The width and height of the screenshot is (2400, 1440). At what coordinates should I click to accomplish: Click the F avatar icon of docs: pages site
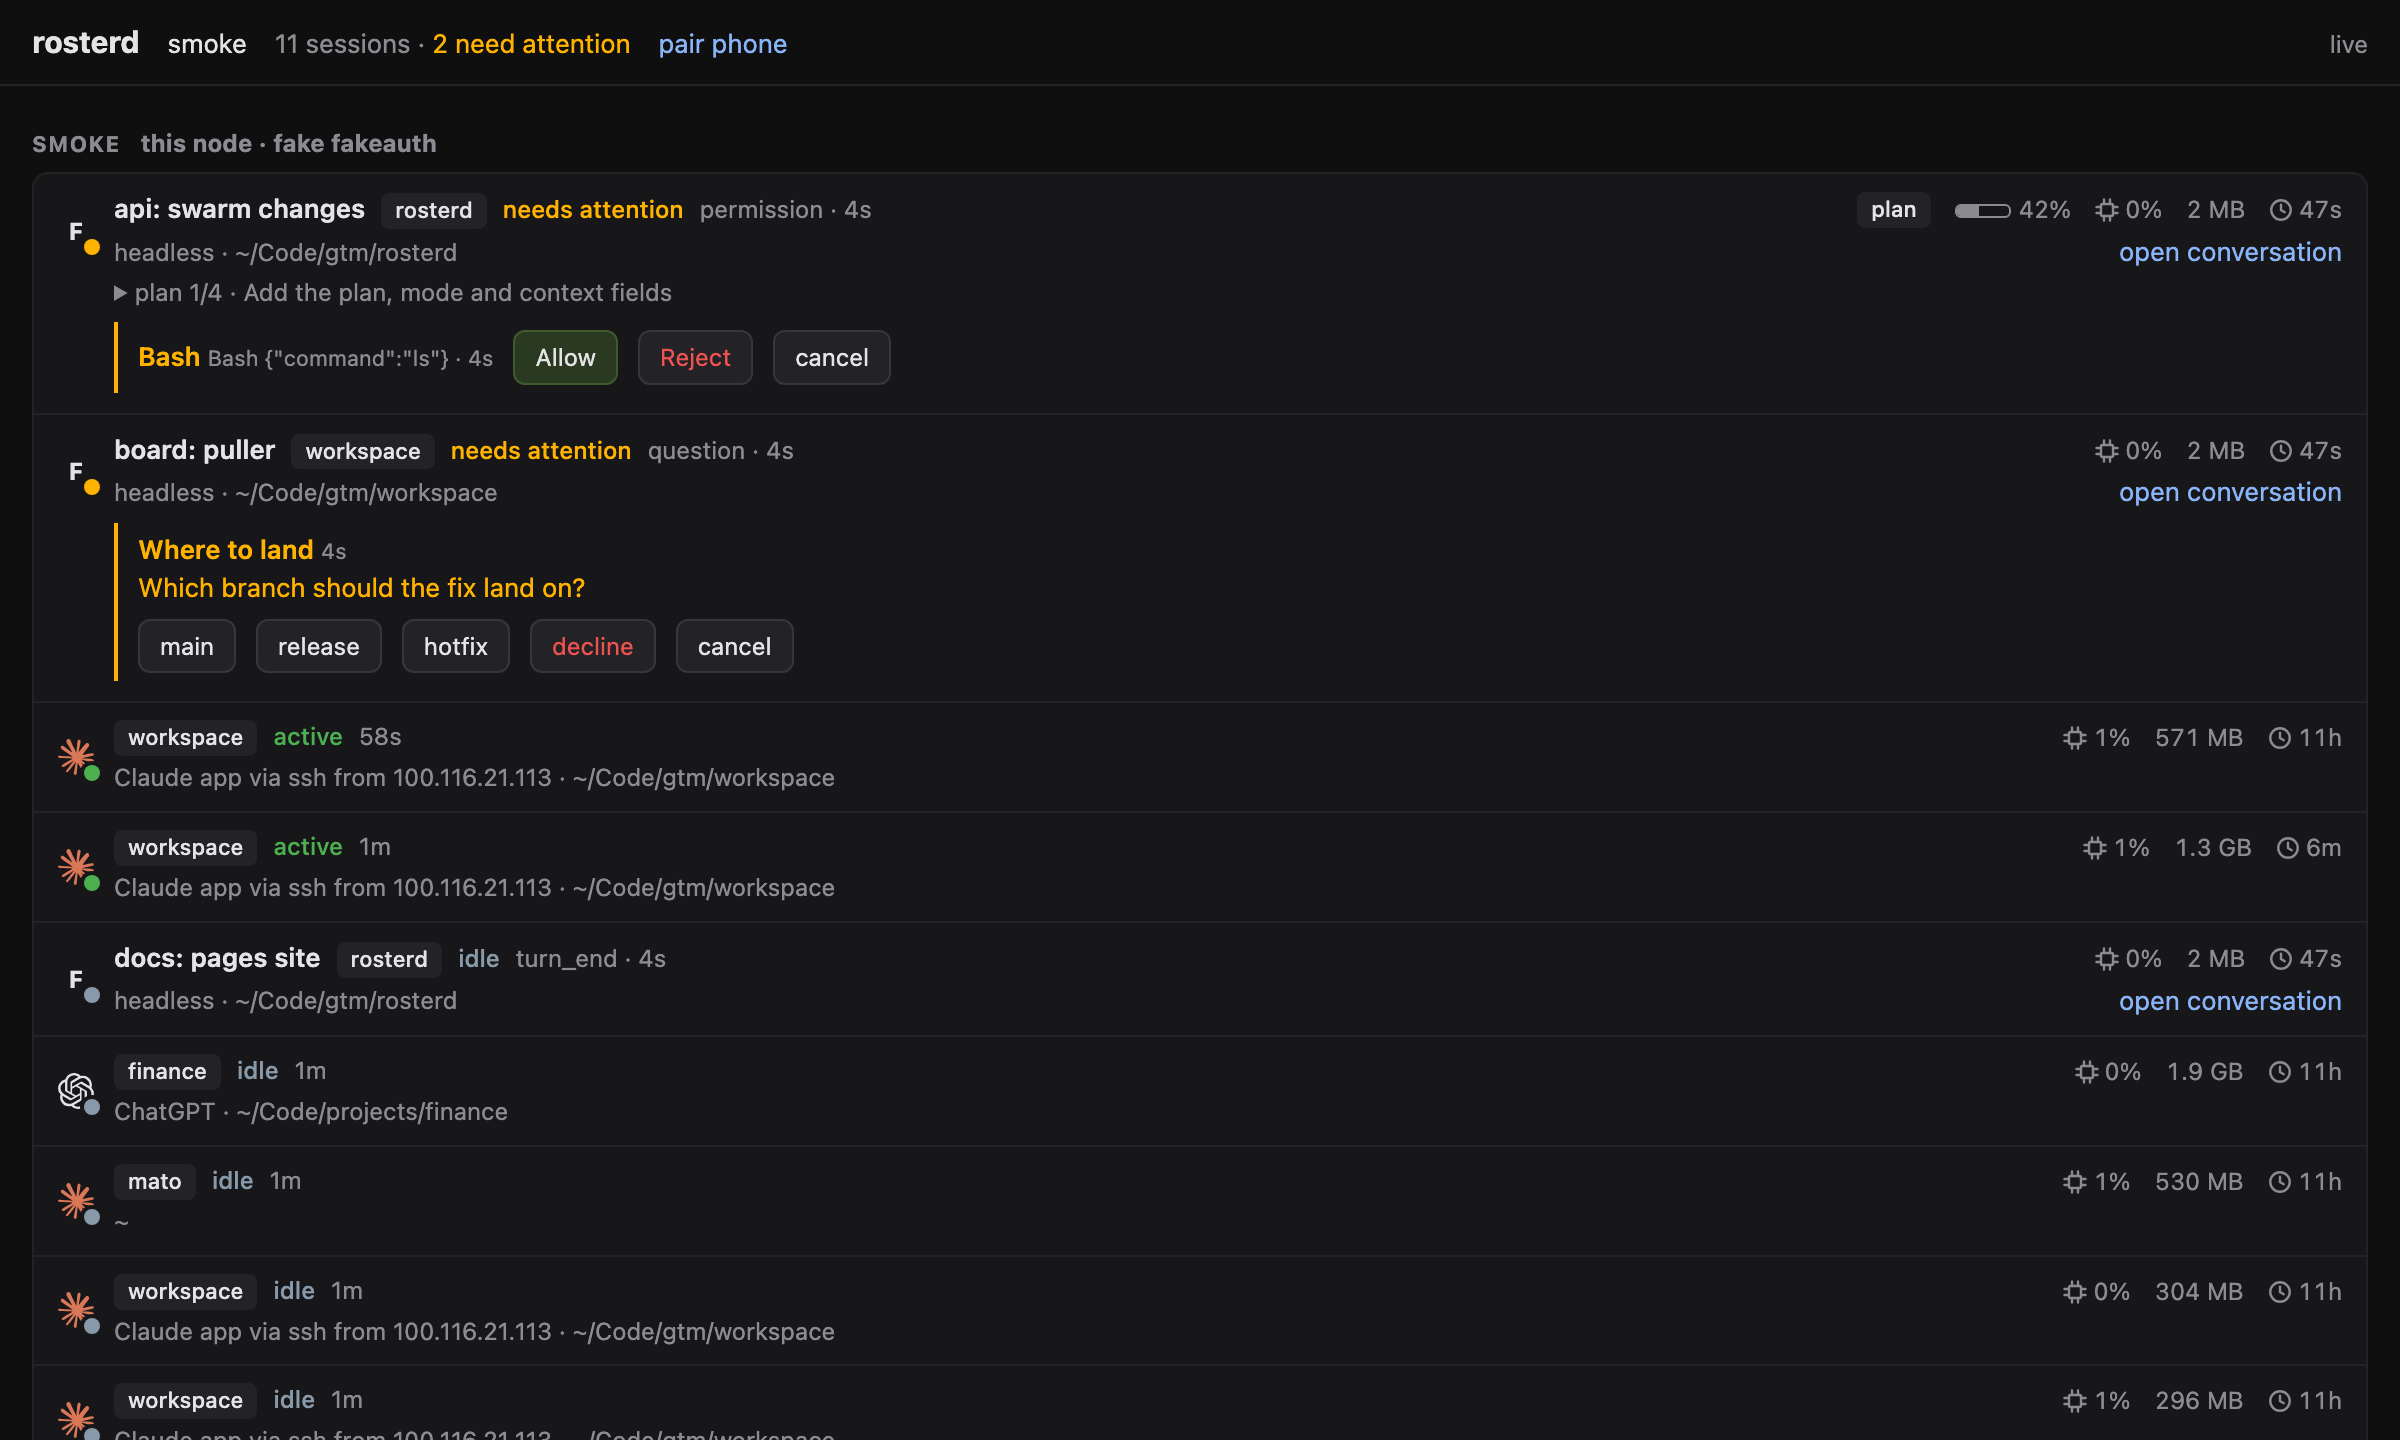76,980
